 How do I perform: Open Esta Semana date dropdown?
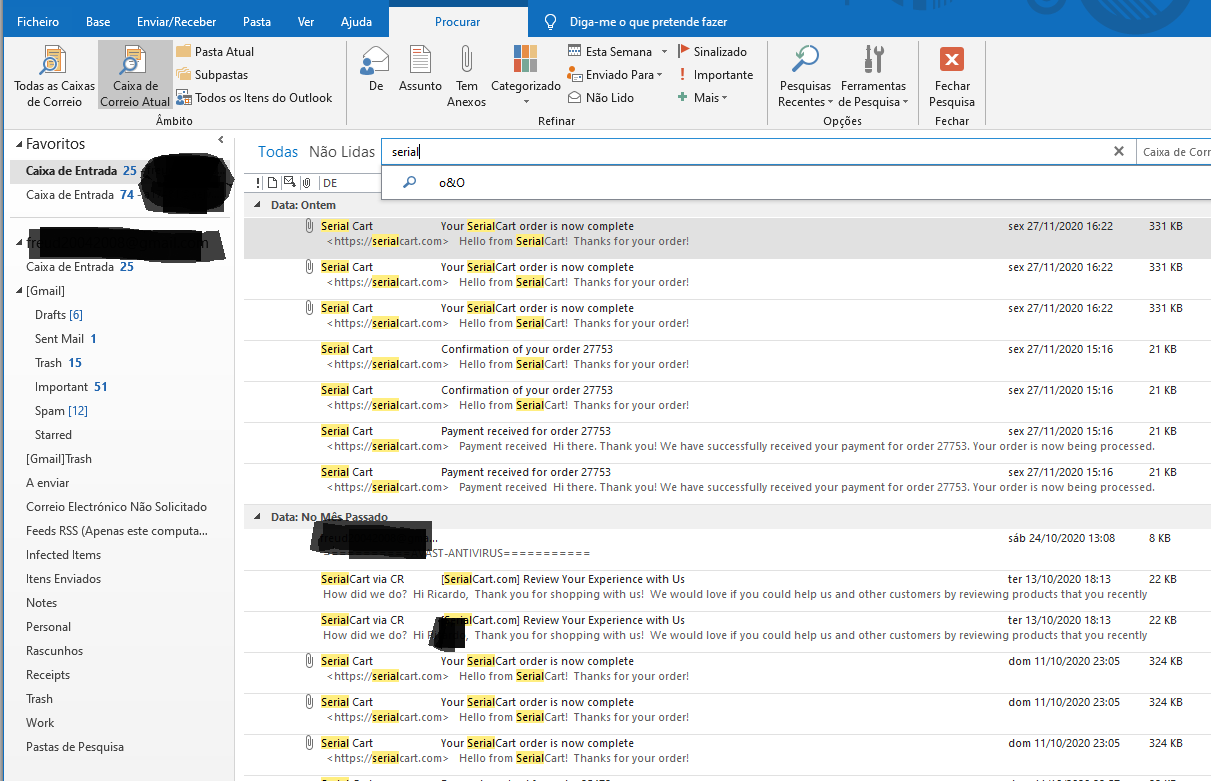[617, 51]
